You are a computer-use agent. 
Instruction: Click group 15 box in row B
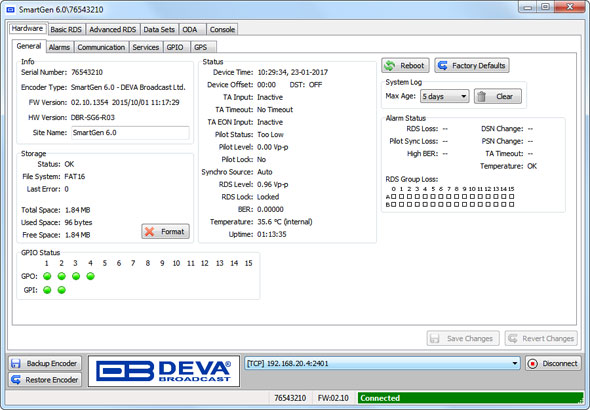click(x=511, y=205)
